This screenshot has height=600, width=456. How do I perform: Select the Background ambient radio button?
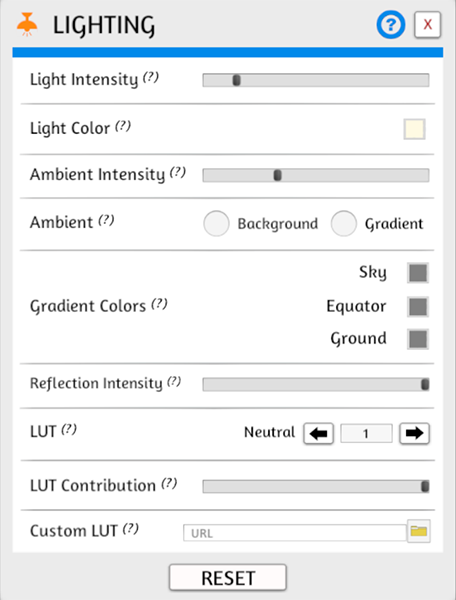216,223
